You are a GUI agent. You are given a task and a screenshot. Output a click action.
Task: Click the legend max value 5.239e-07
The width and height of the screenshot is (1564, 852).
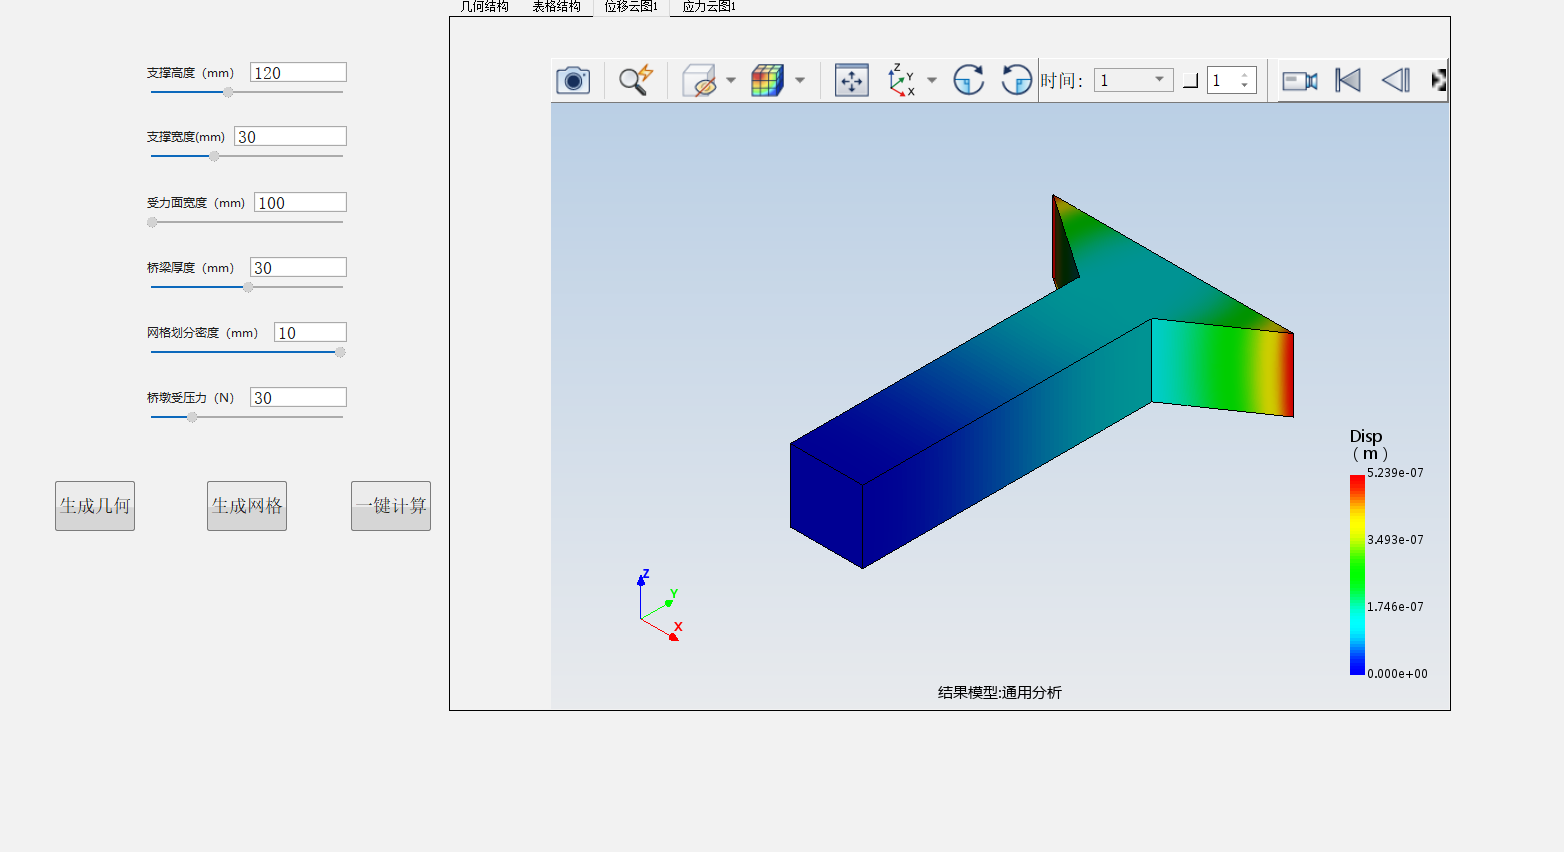(x=1395, y=473)
